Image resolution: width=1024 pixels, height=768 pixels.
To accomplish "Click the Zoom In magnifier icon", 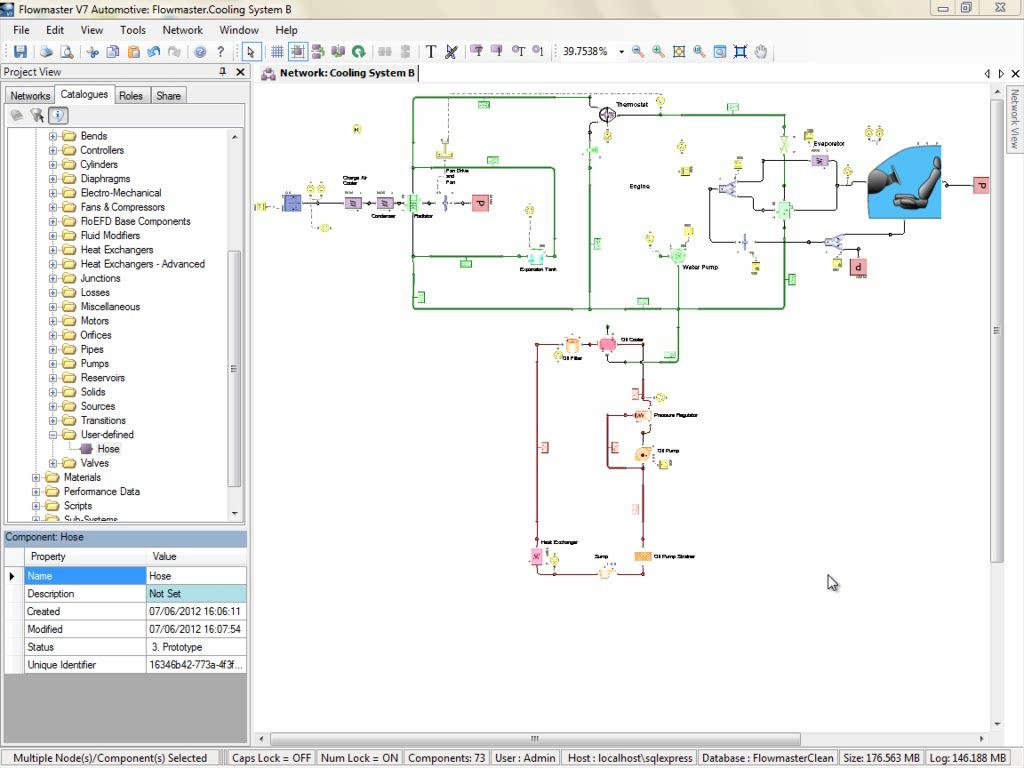I will coord(657,51).
